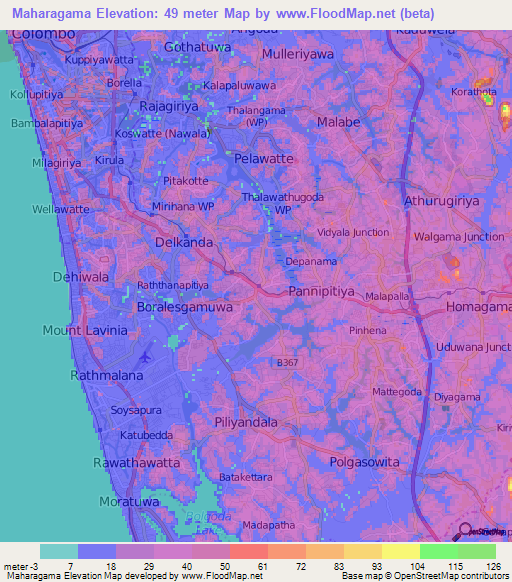Click the Thalangama (WP) place label
Viewport: 512px width, 582px height.
(256, 116)
